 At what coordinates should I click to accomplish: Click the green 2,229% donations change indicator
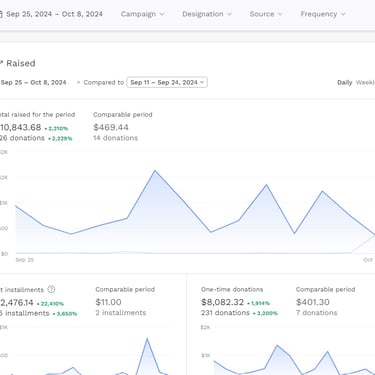(60, 138)
